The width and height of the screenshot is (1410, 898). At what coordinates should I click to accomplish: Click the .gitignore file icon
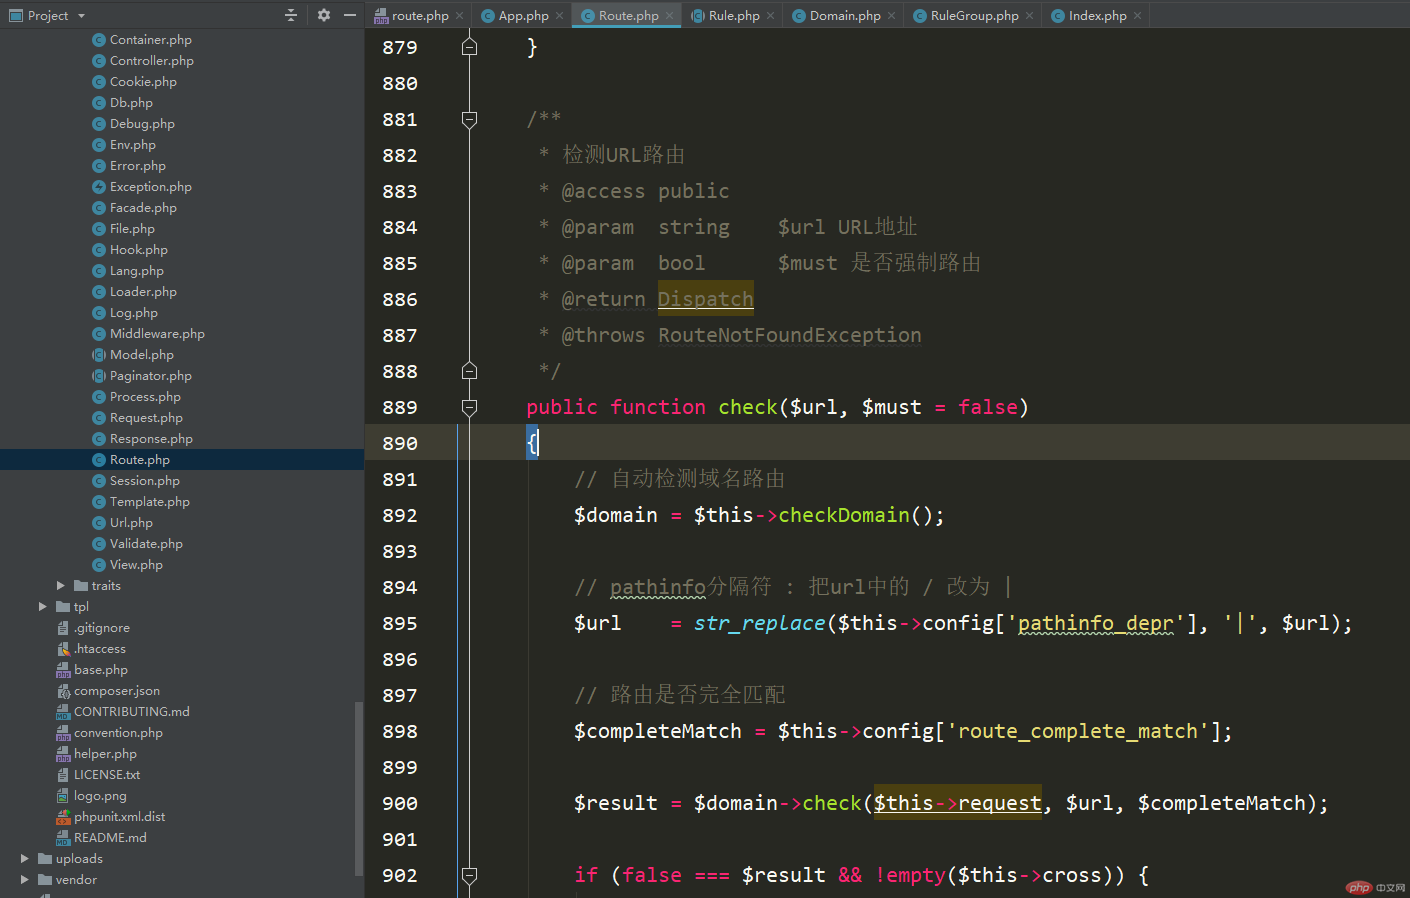63,628
